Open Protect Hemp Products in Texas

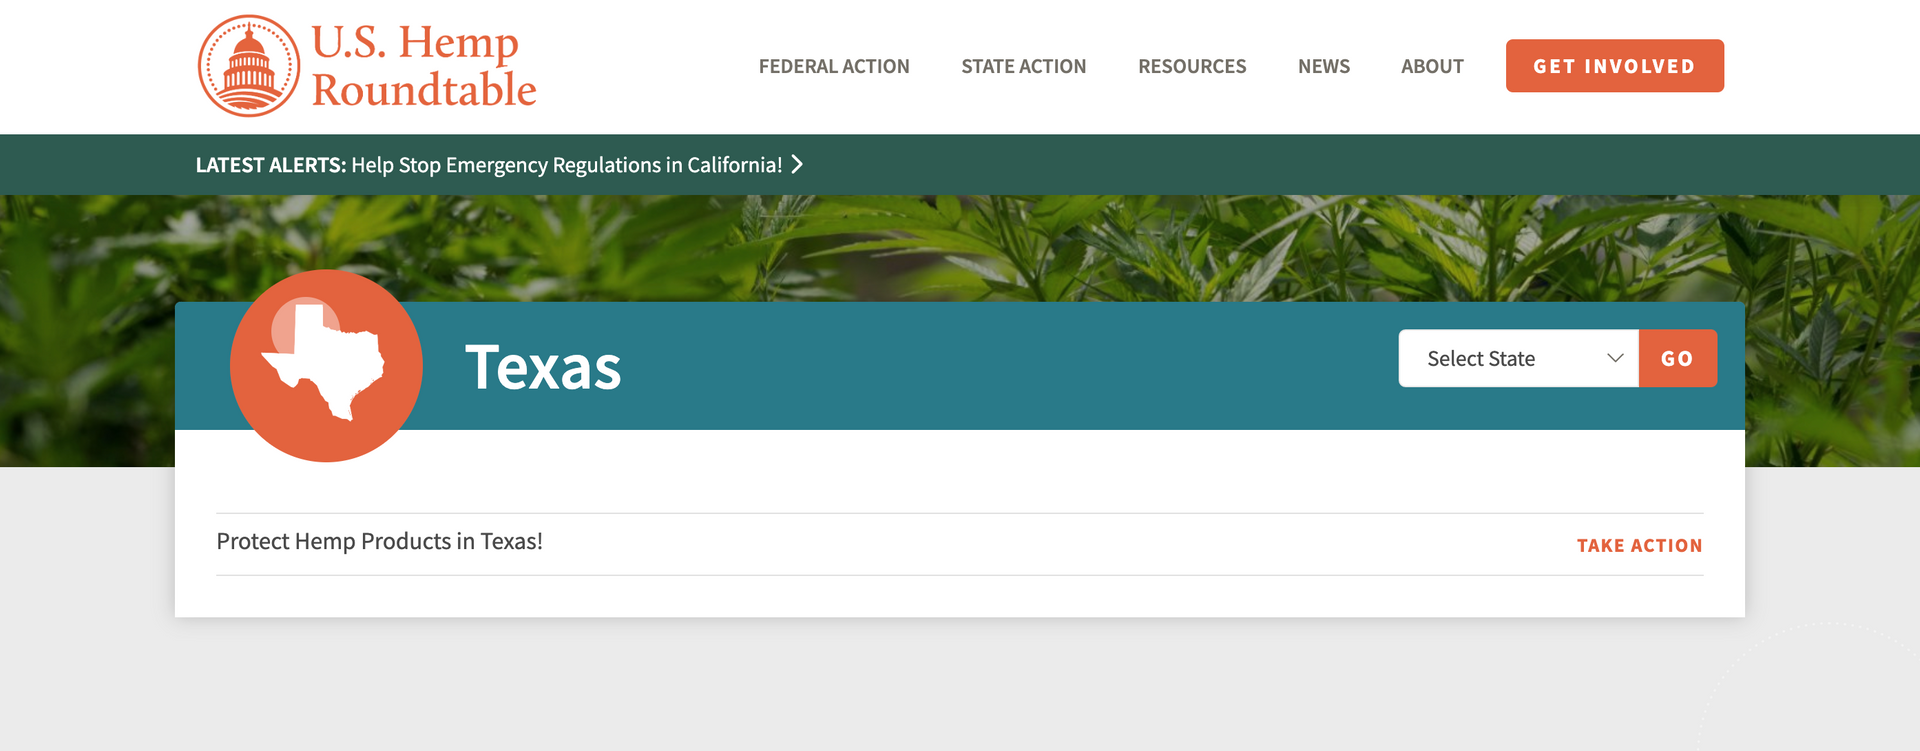click(x=379, y=541)
